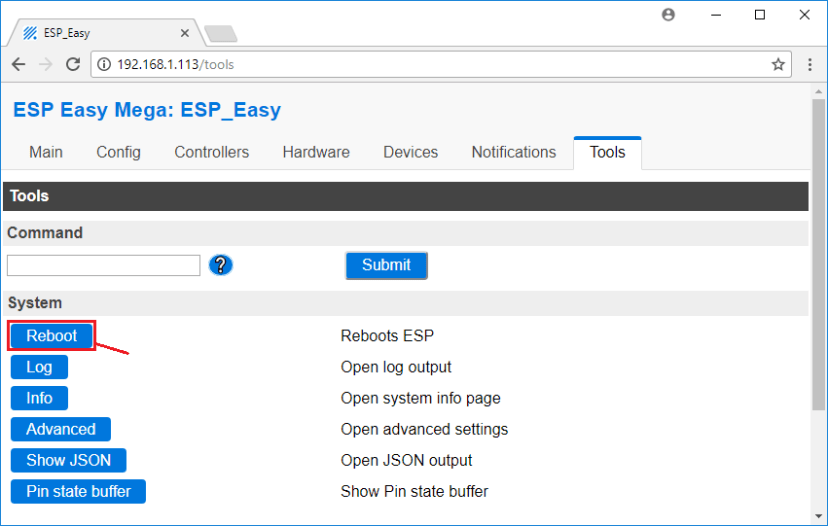The width and height of the screenshot is (828, 526).
Task: Go back using the browser back arrow
Action: [x=18, y=64]
